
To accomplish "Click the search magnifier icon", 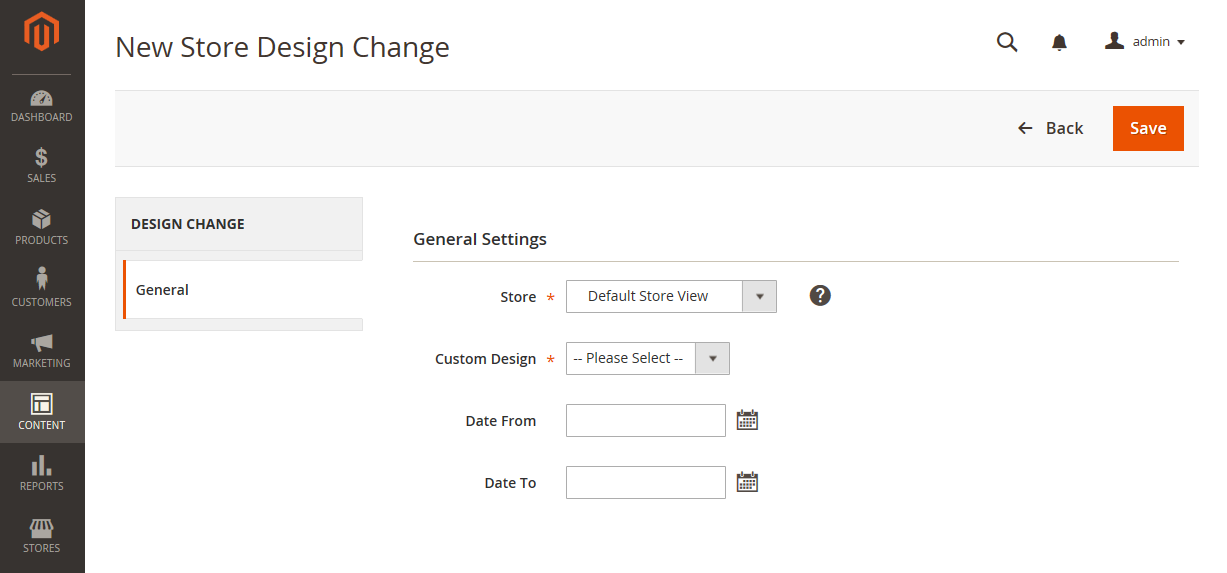I will point(1007,42).
